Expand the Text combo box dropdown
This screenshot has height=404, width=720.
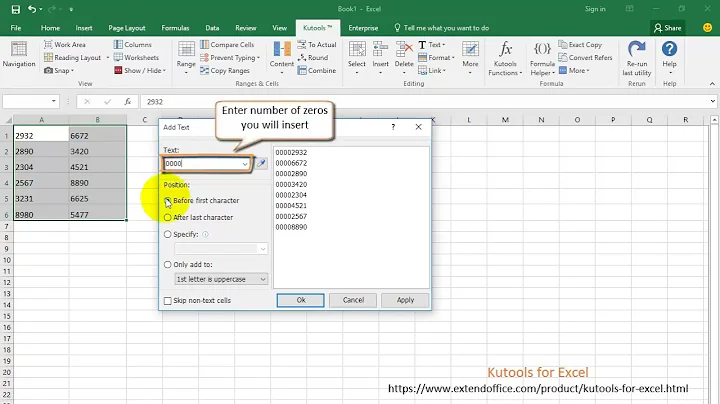(245, 164)
